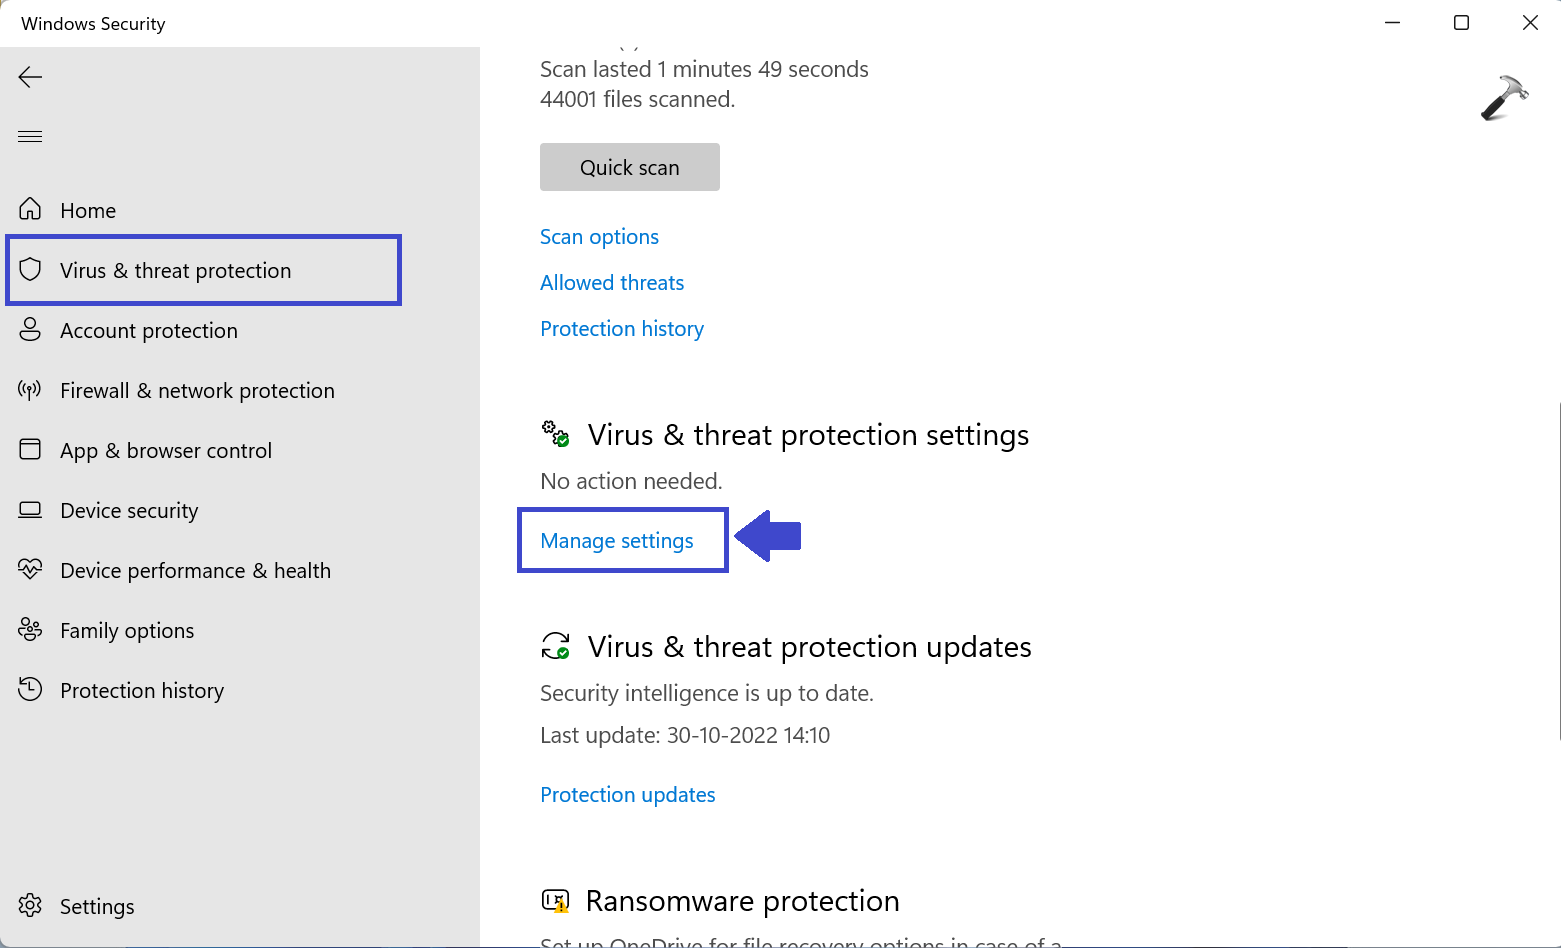The width and height of the screenshot is (1561, 948).
Task: Click the Home house icon
Action: [x=30, y=209]
